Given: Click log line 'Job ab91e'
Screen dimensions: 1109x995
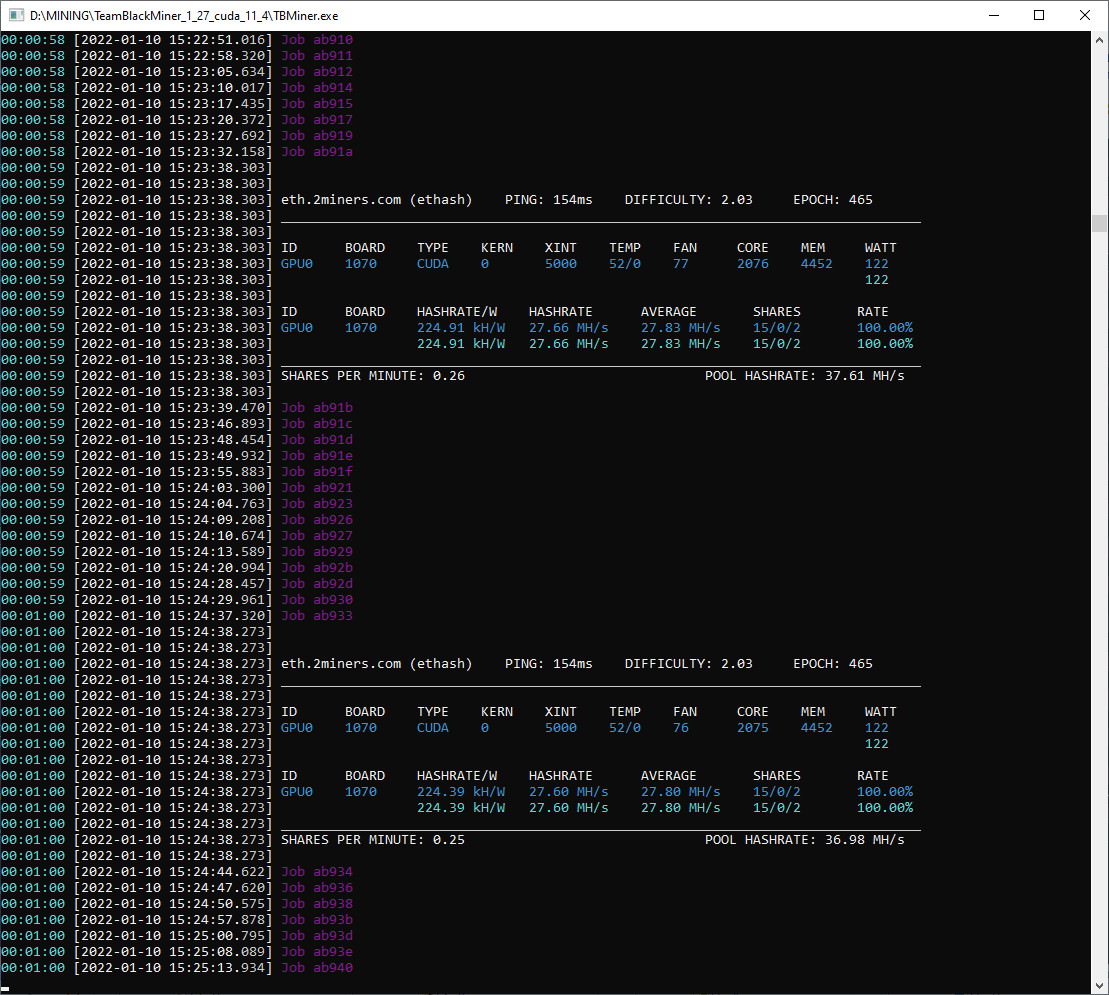Looking at the screenshot, I should point(317,456).
